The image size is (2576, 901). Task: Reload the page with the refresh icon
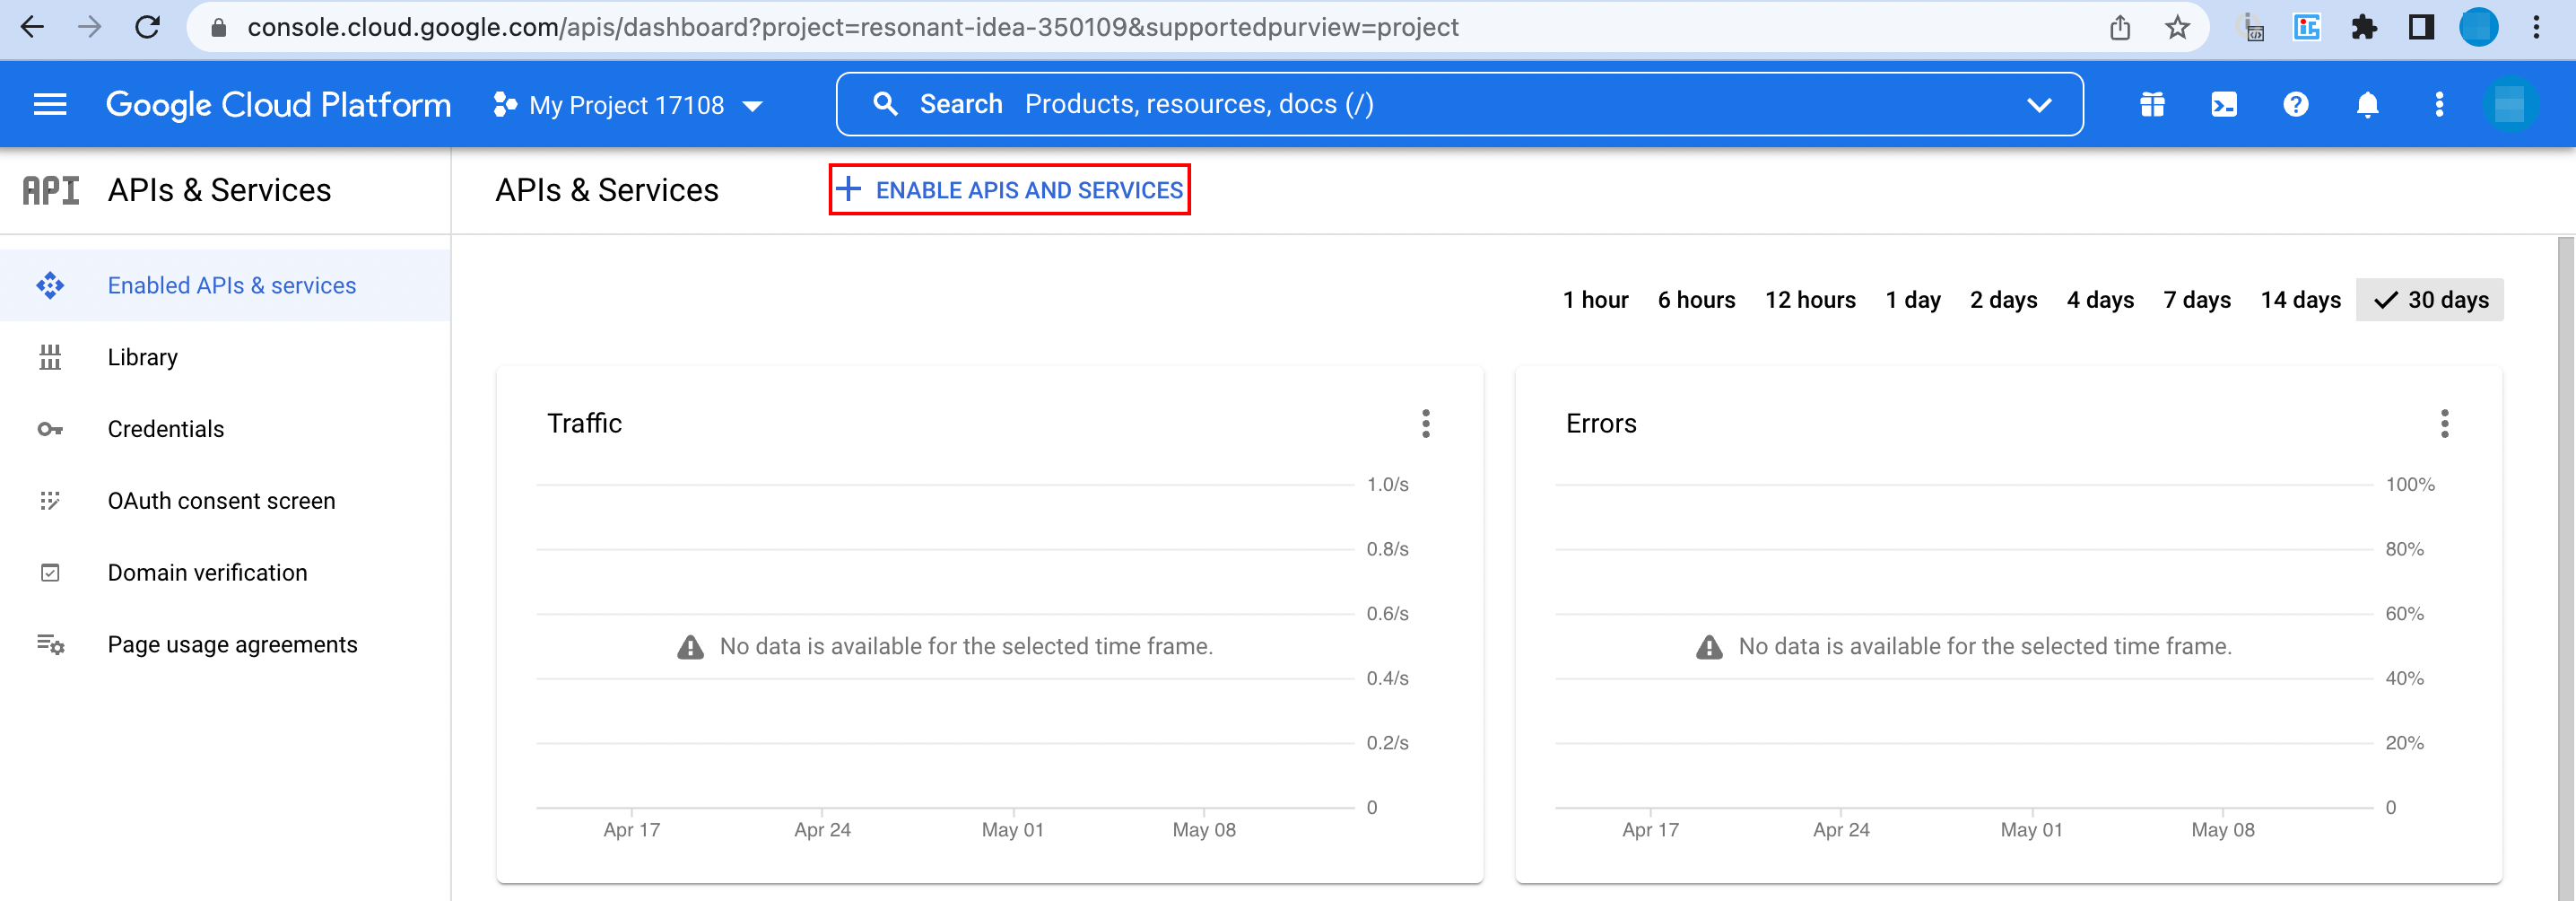[148, 27]
